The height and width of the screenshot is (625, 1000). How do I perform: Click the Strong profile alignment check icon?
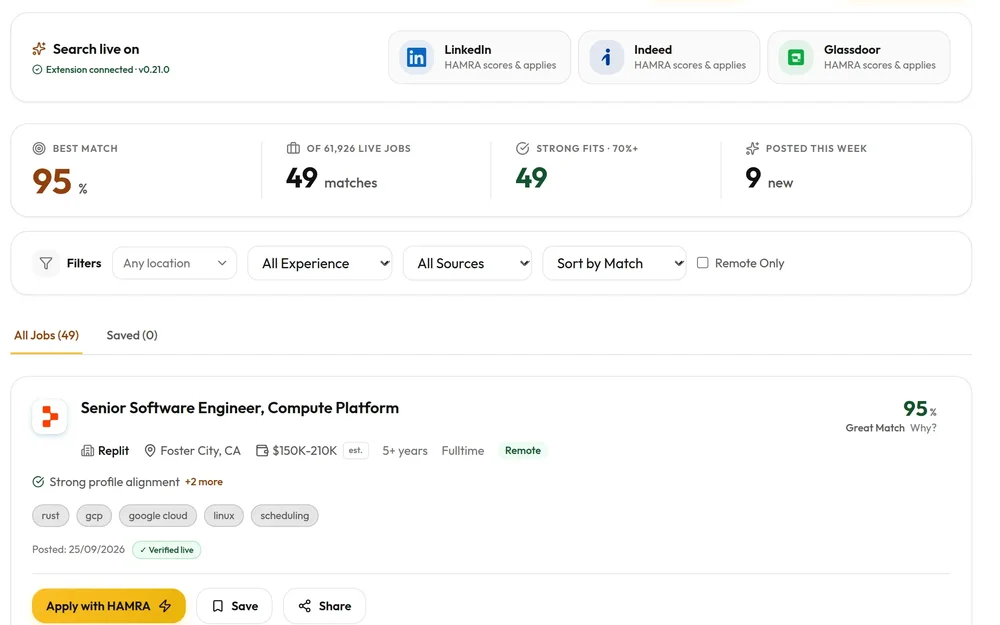click(x=38, y=482)
